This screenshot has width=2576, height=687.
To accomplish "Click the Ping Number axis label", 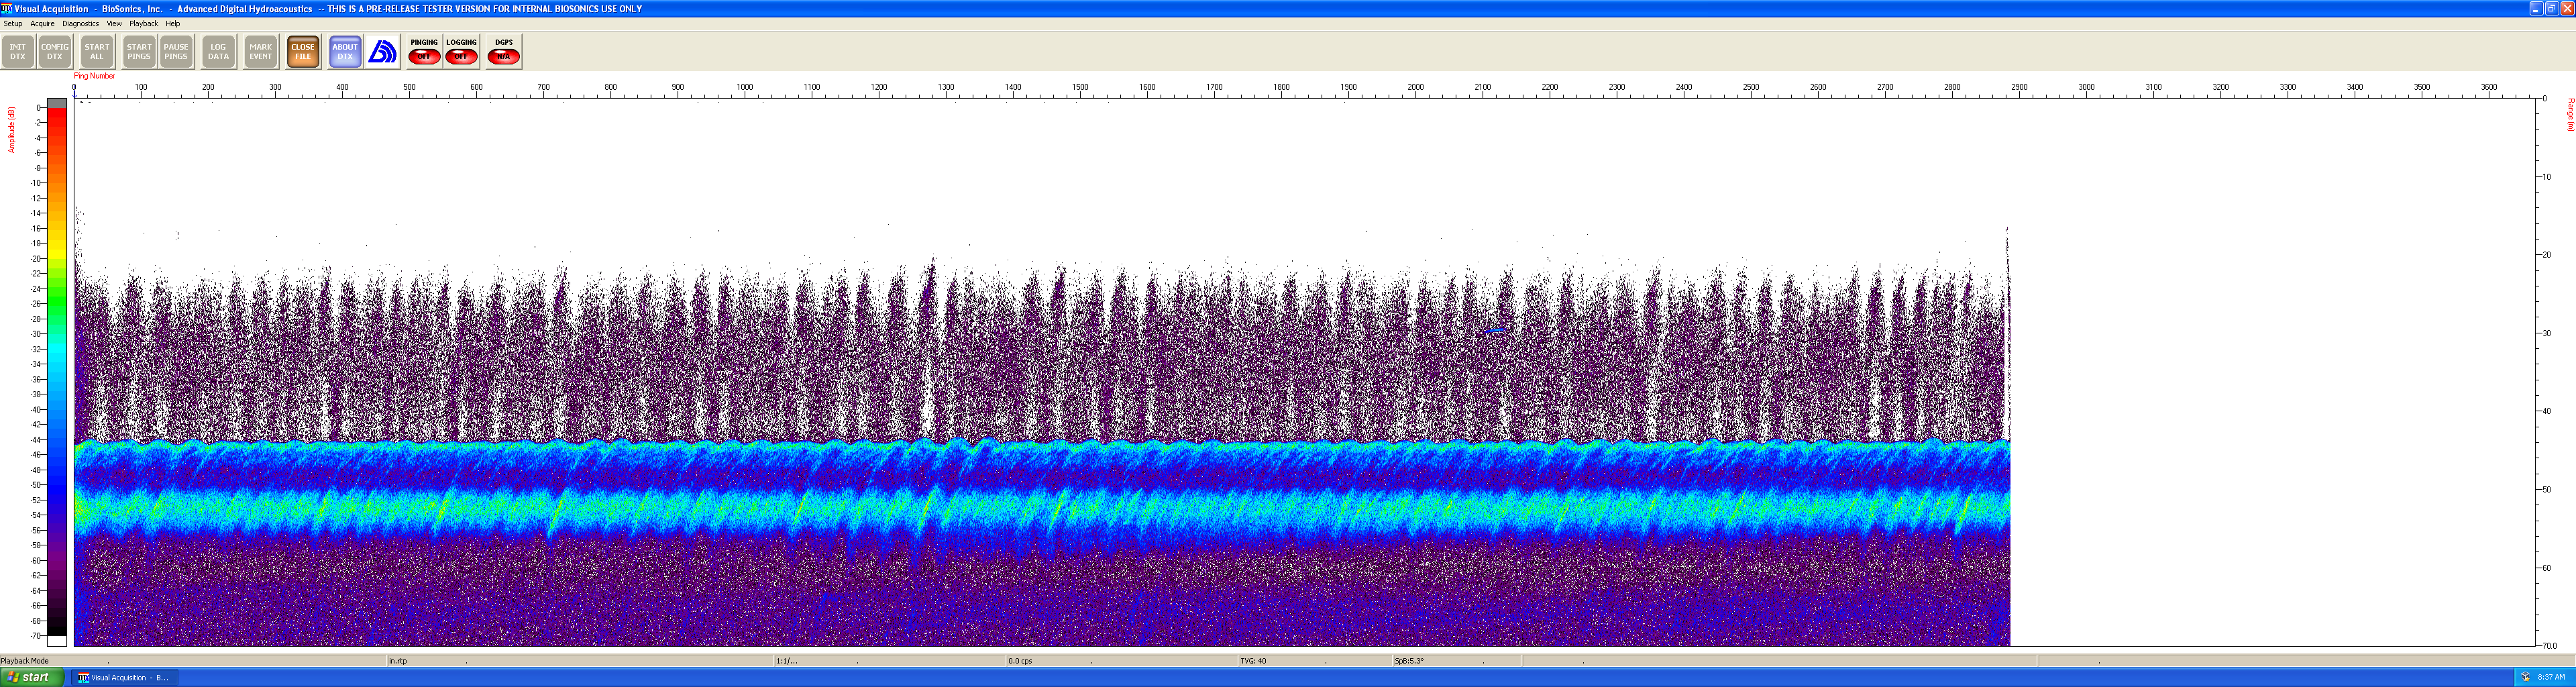I will click(x=94, y=76).
